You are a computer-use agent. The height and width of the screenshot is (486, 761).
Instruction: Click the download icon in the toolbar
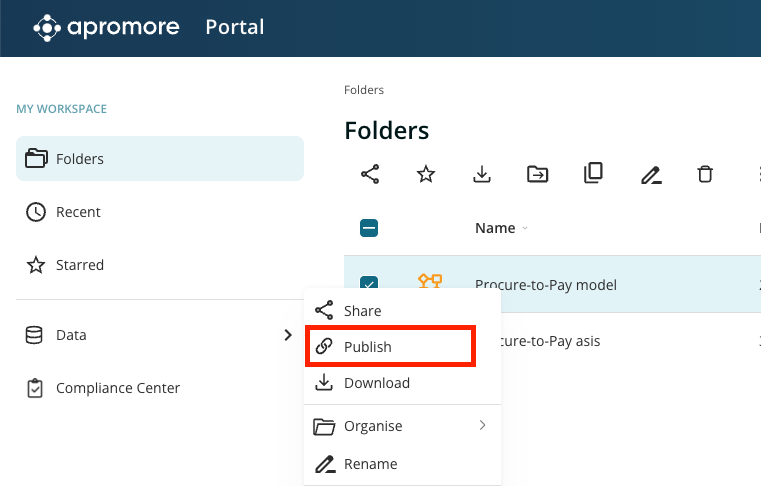click(482, 174)
